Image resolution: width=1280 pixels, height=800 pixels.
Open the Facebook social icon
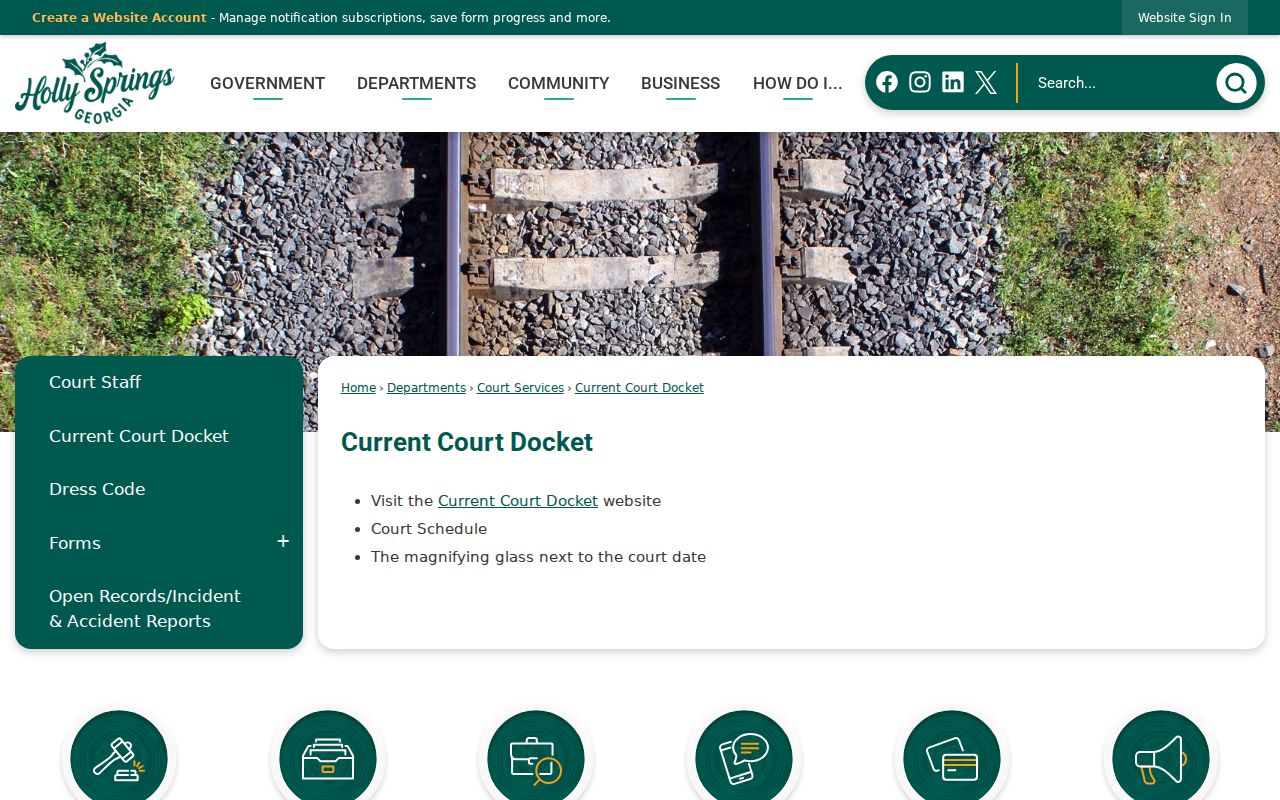point(887,82)
